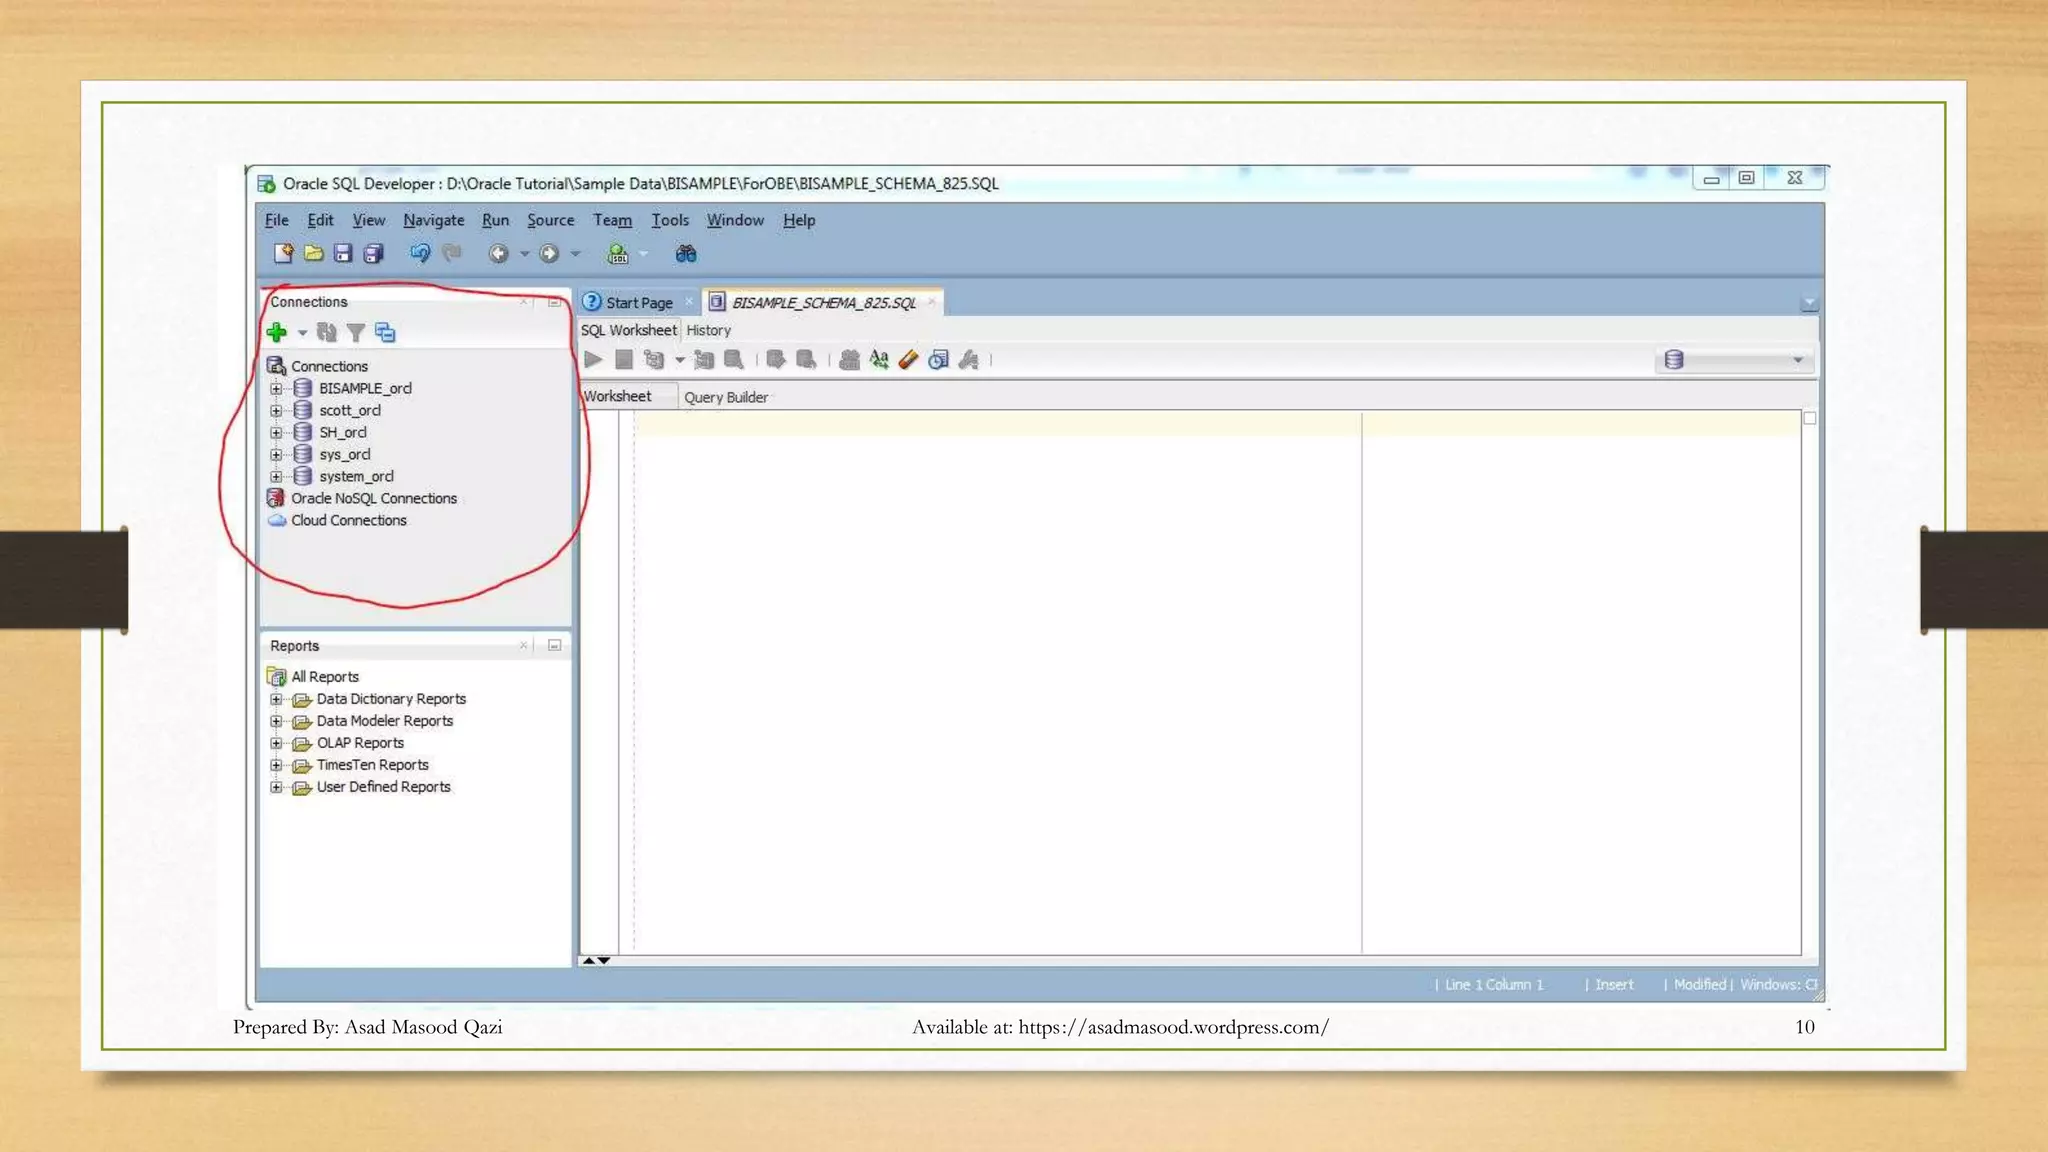Click Line 1 Column 1 status text
Image resolution: width=2048 pixels, height=1152 pixels.
click(x=1494, y=985)
